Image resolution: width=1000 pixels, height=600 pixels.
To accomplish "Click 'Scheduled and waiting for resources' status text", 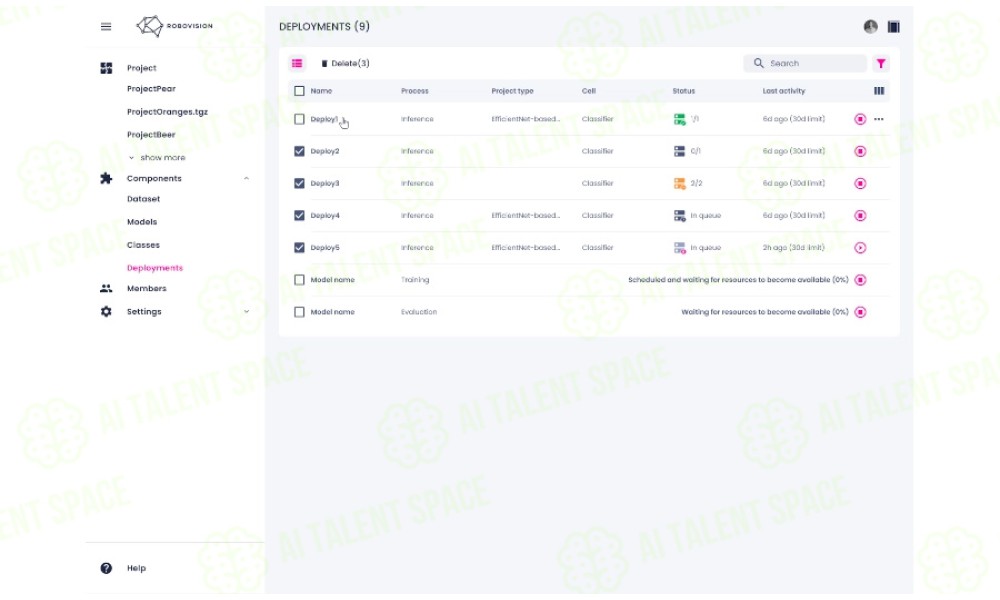I will 738,280.
